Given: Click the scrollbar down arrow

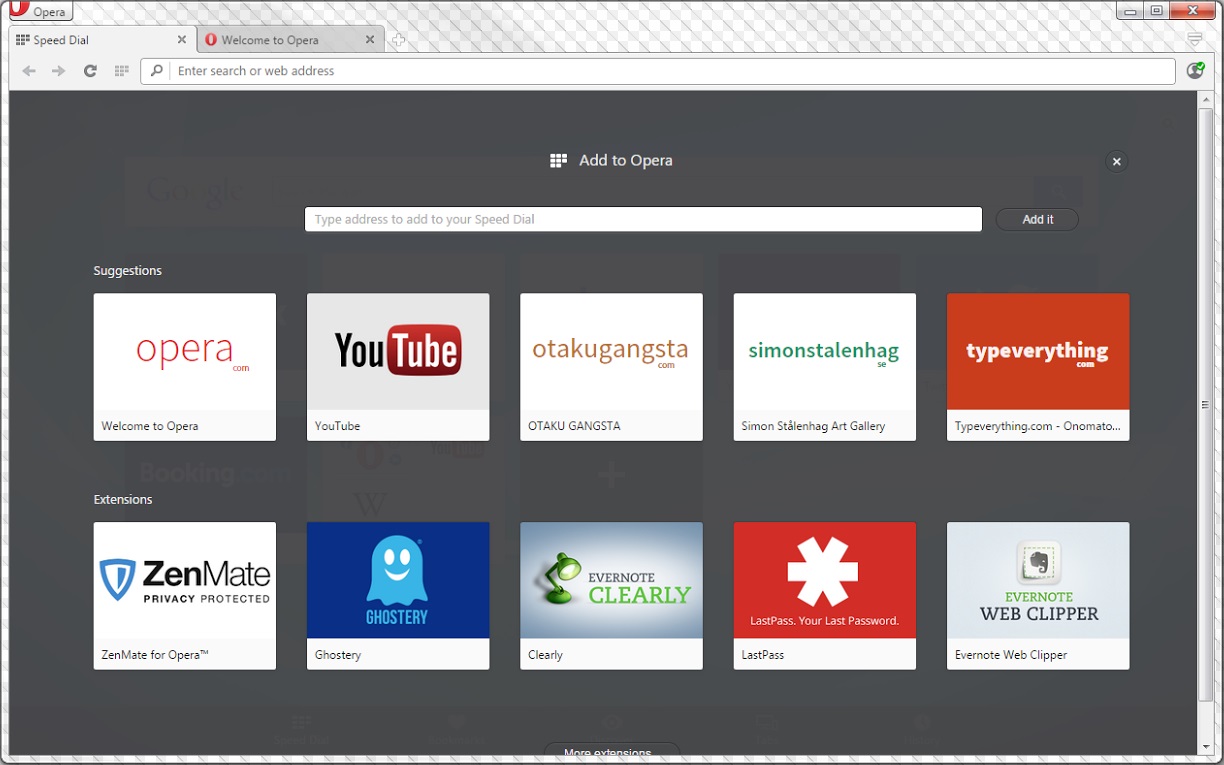Looking at the screenshot, I should tap(1205, 747).
